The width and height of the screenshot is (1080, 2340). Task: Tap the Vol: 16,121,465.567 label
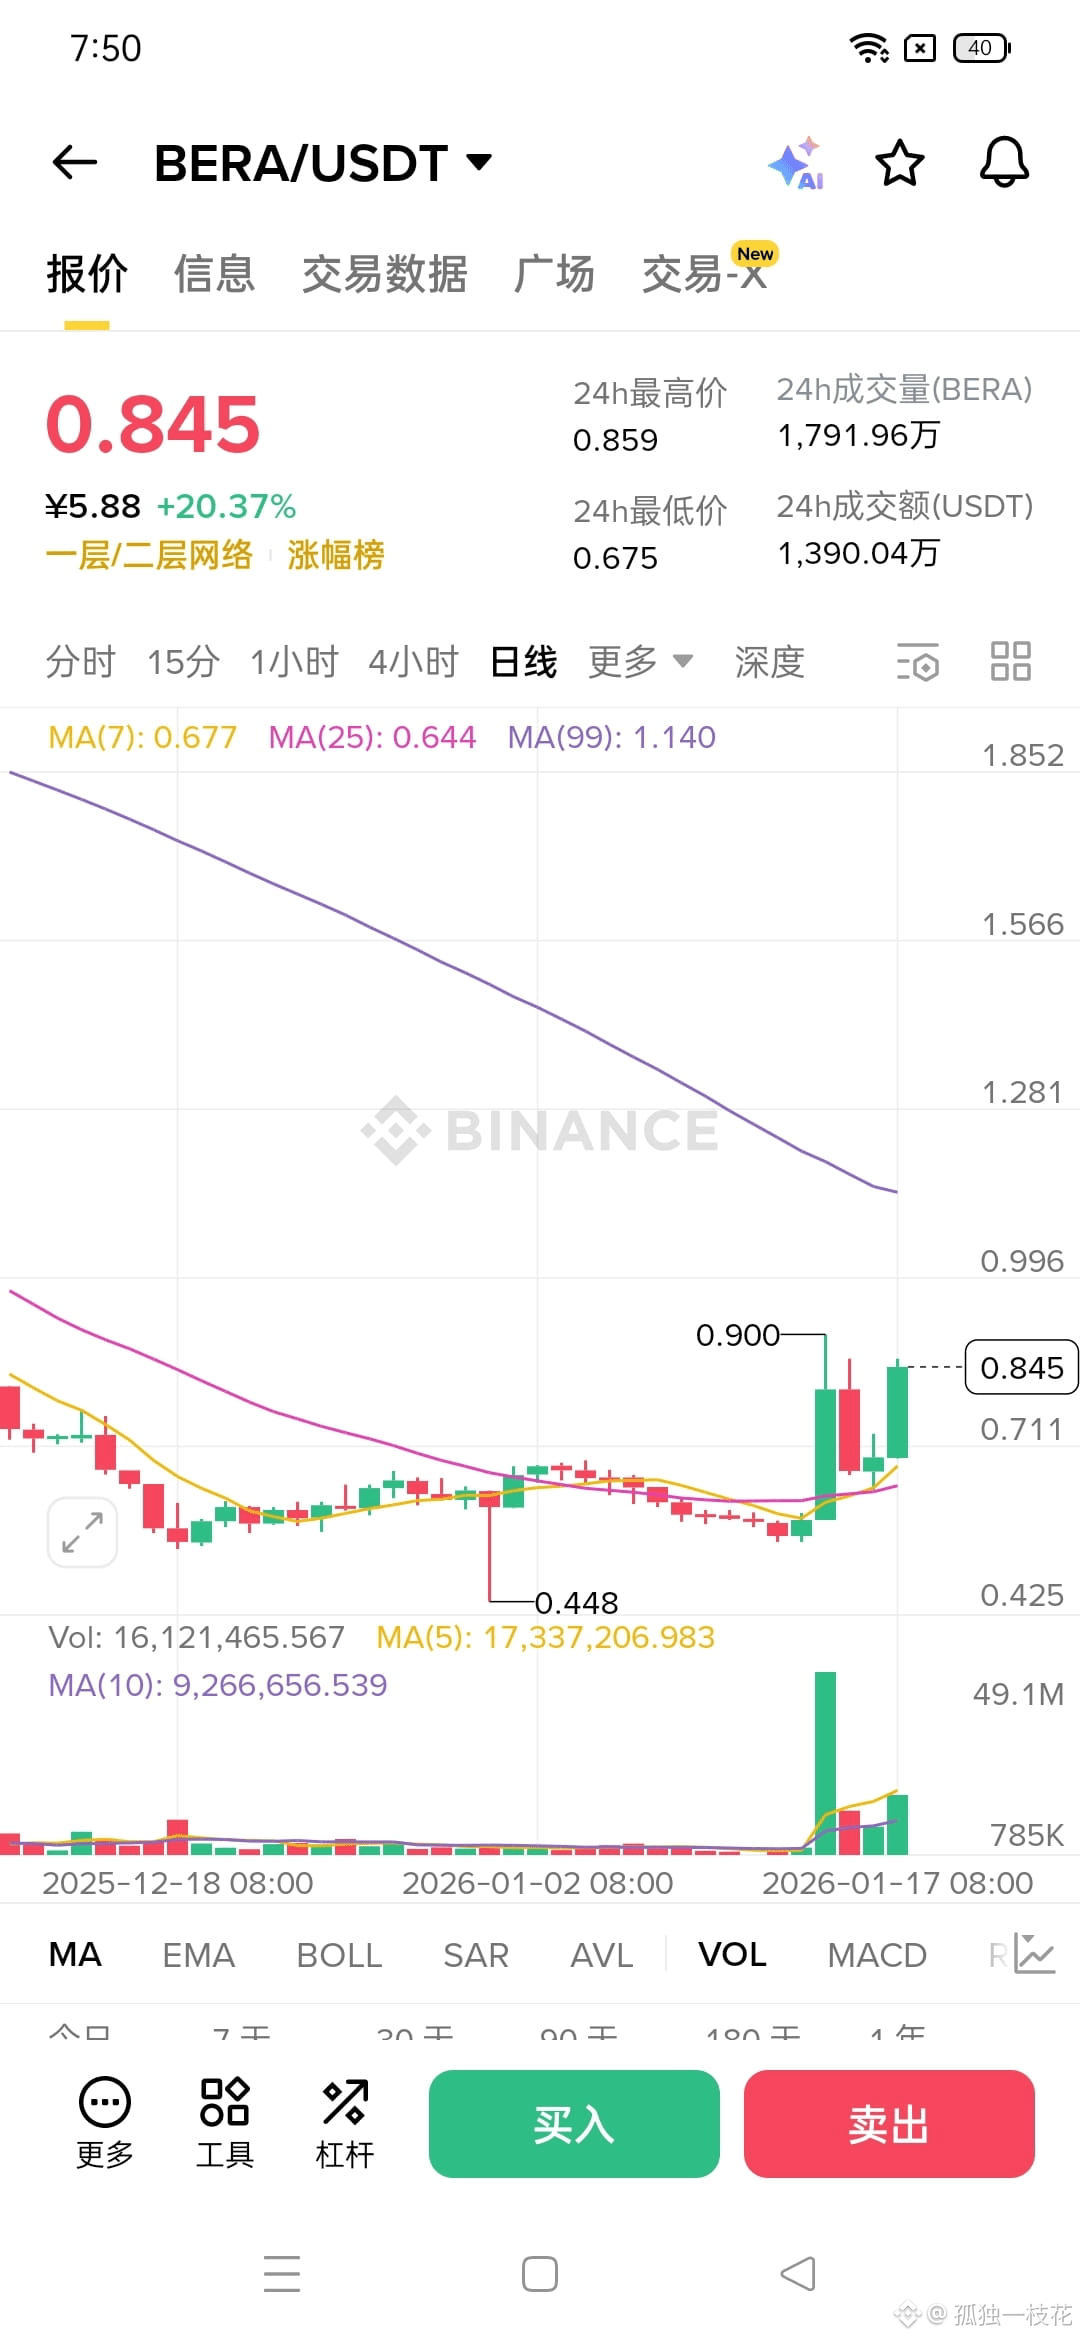tap(196, 1637)
